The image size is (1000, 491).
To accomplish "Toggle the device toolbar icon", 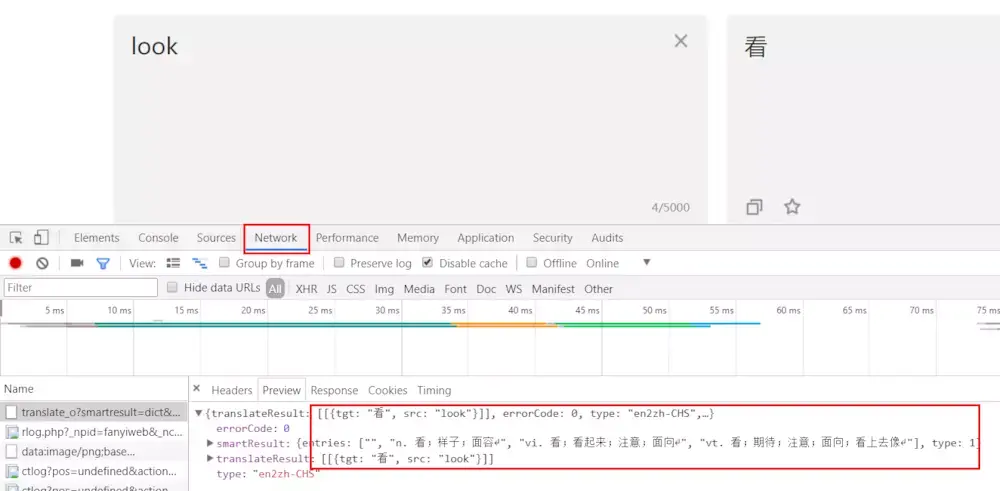I will [x=41, y=238].
